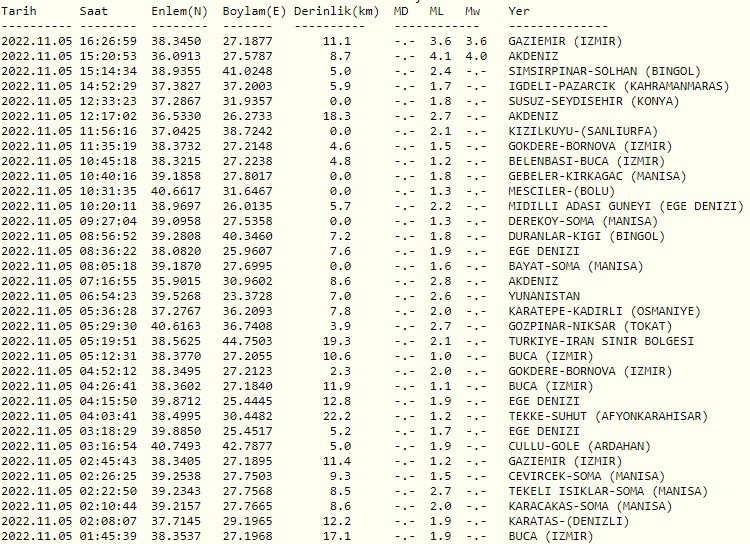Click the Derinlik(km) column header

[x=337, y=10]
